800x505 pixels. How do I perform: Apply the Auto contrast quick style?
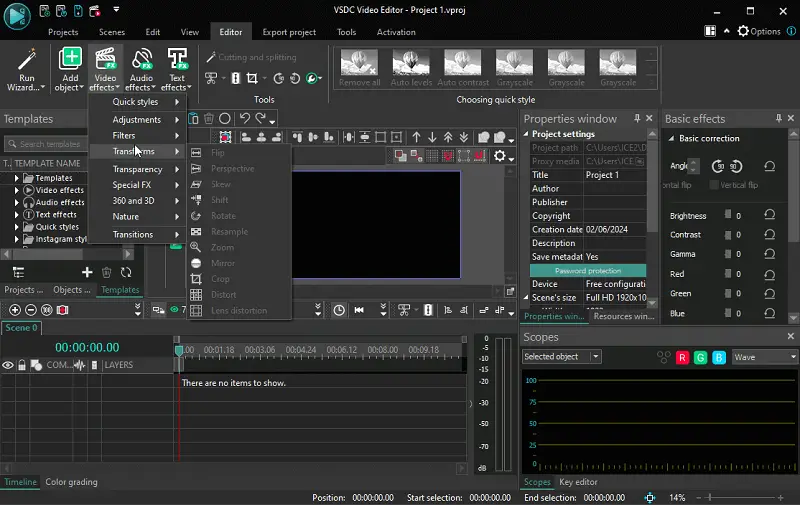click(463, 68)
